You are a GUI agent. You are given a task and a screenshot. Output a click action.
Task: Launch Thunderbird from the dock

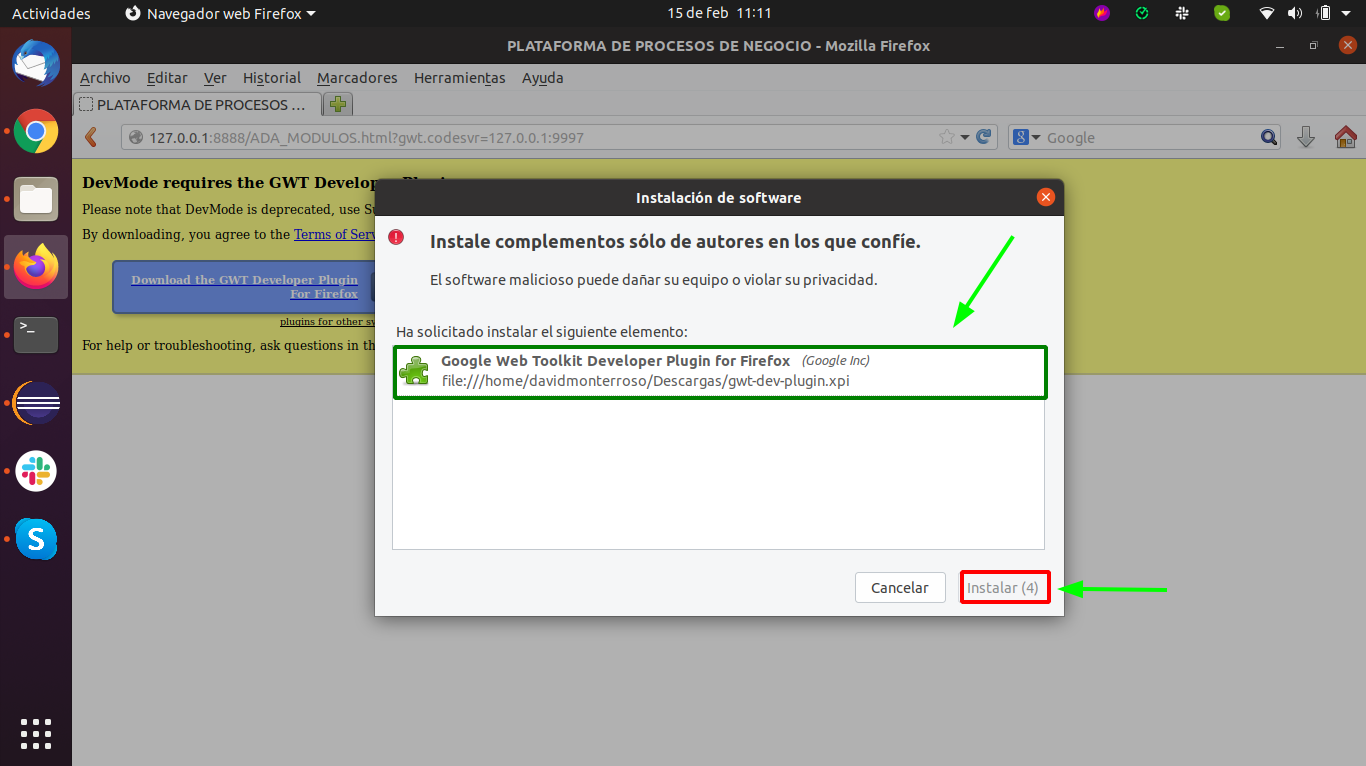click(36, 63)
